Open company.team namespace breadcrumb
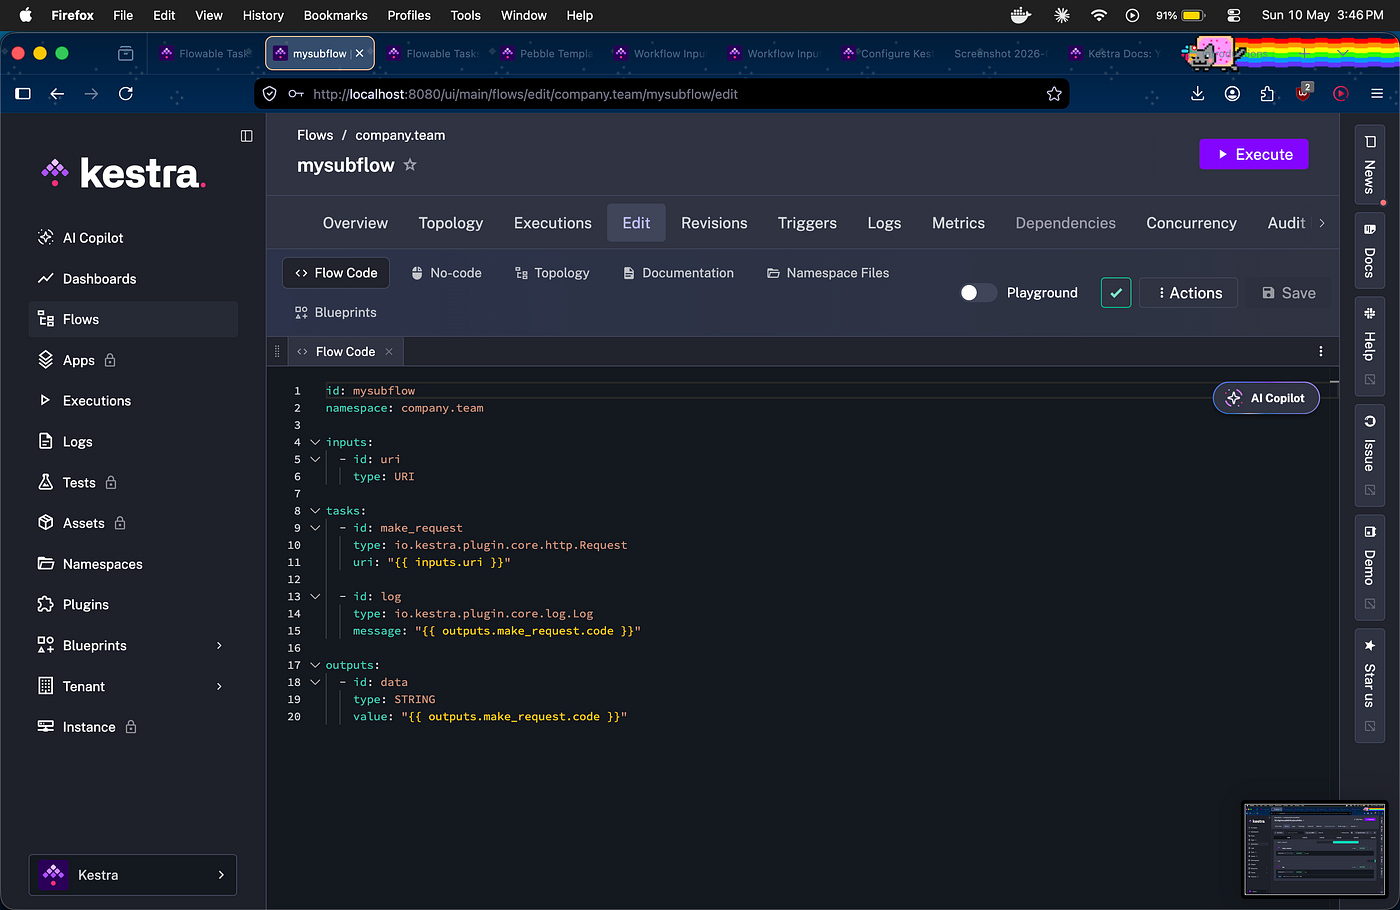This screenshot has height=910, width=1400. (x=400, y=135)
